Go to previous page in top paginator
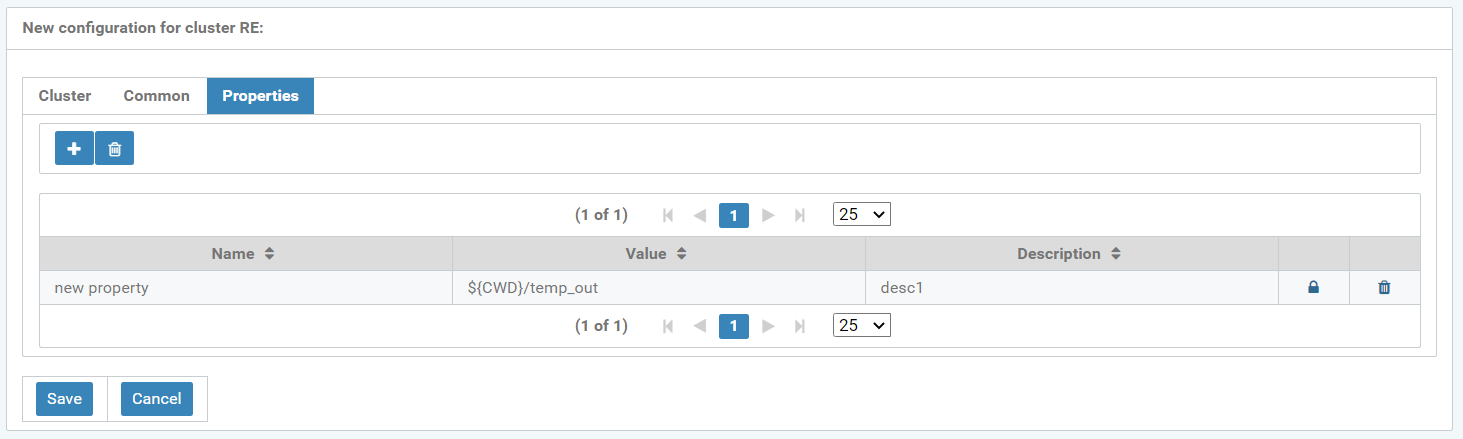 point(700,215)
